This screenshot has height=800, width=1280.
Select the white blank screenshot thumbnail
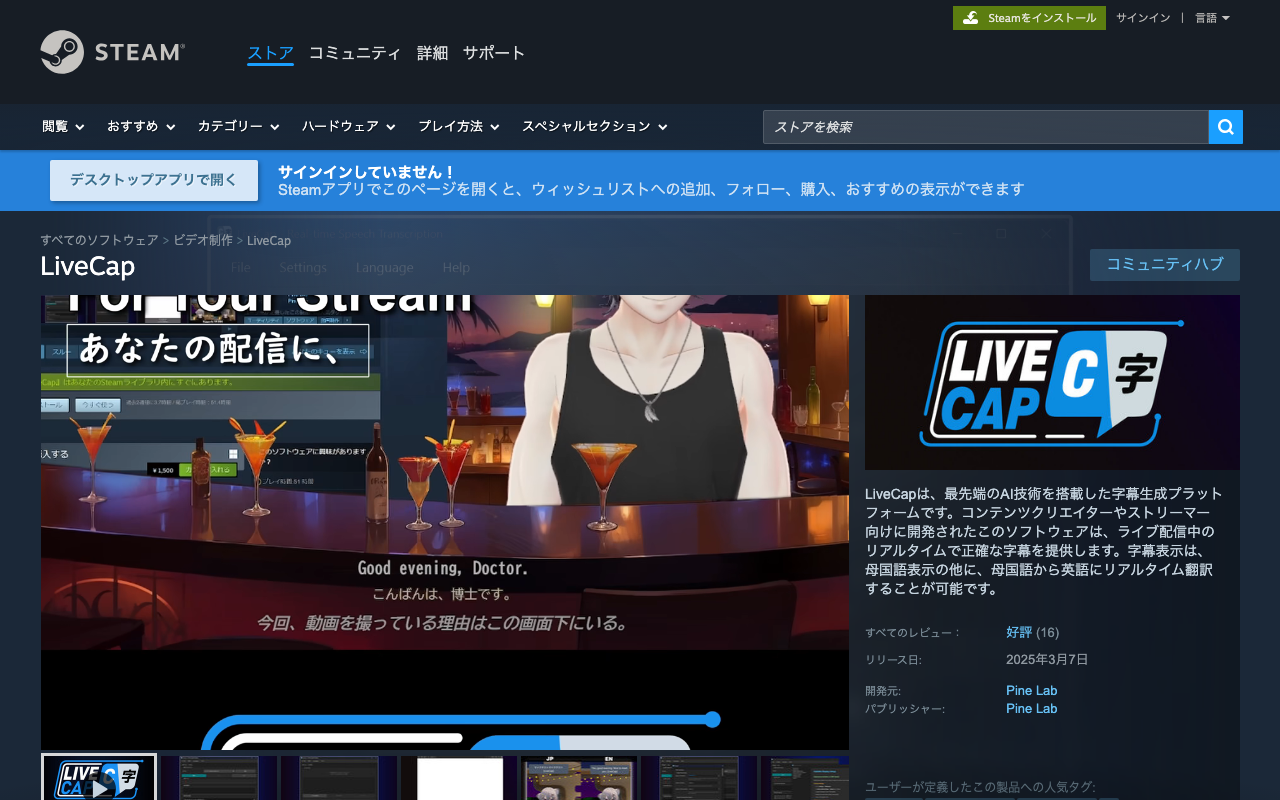pos(459,778)
